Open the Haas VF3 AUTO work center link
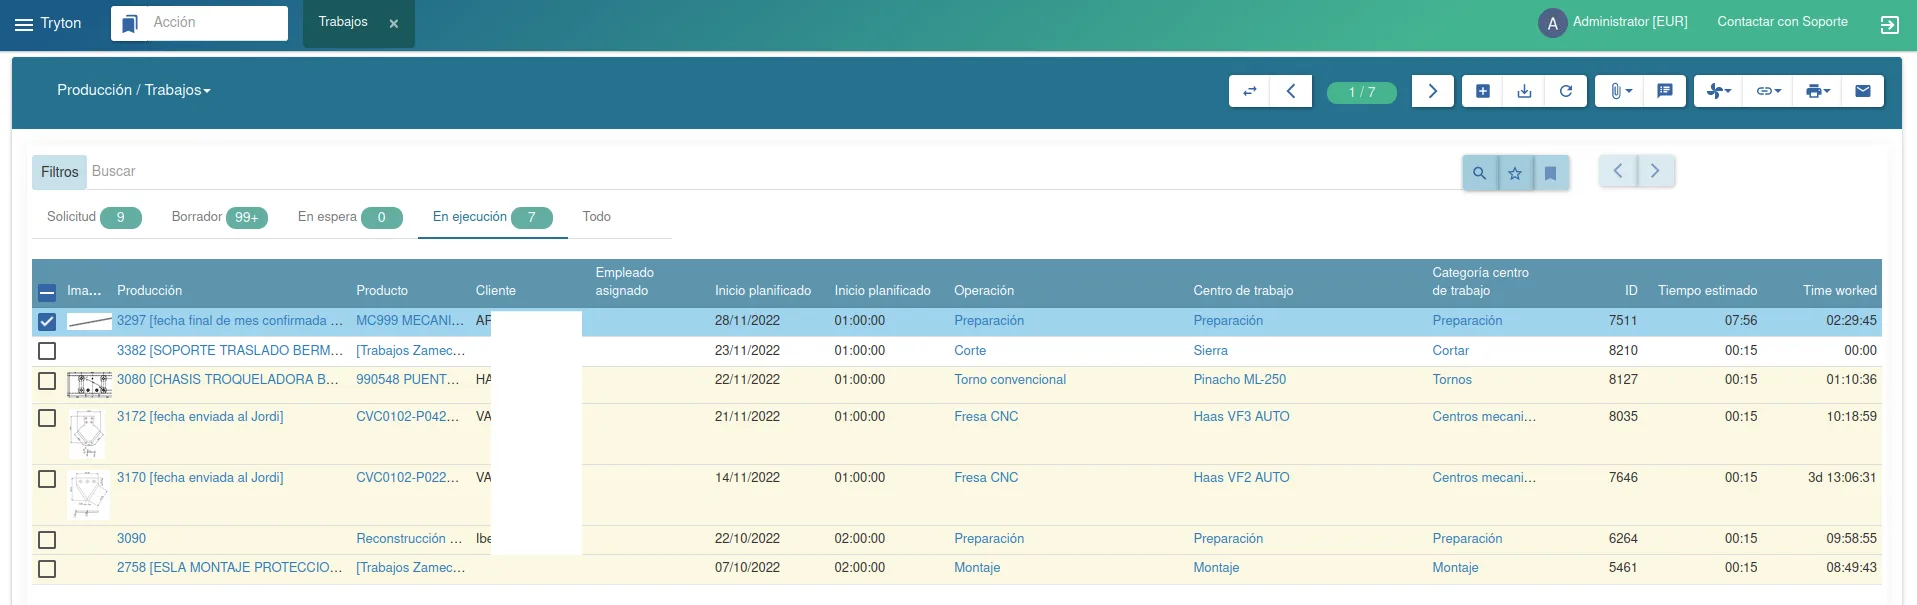The width and height of the screenshot is (1917, 605). pyautogui.click(x=1241, y=417)
